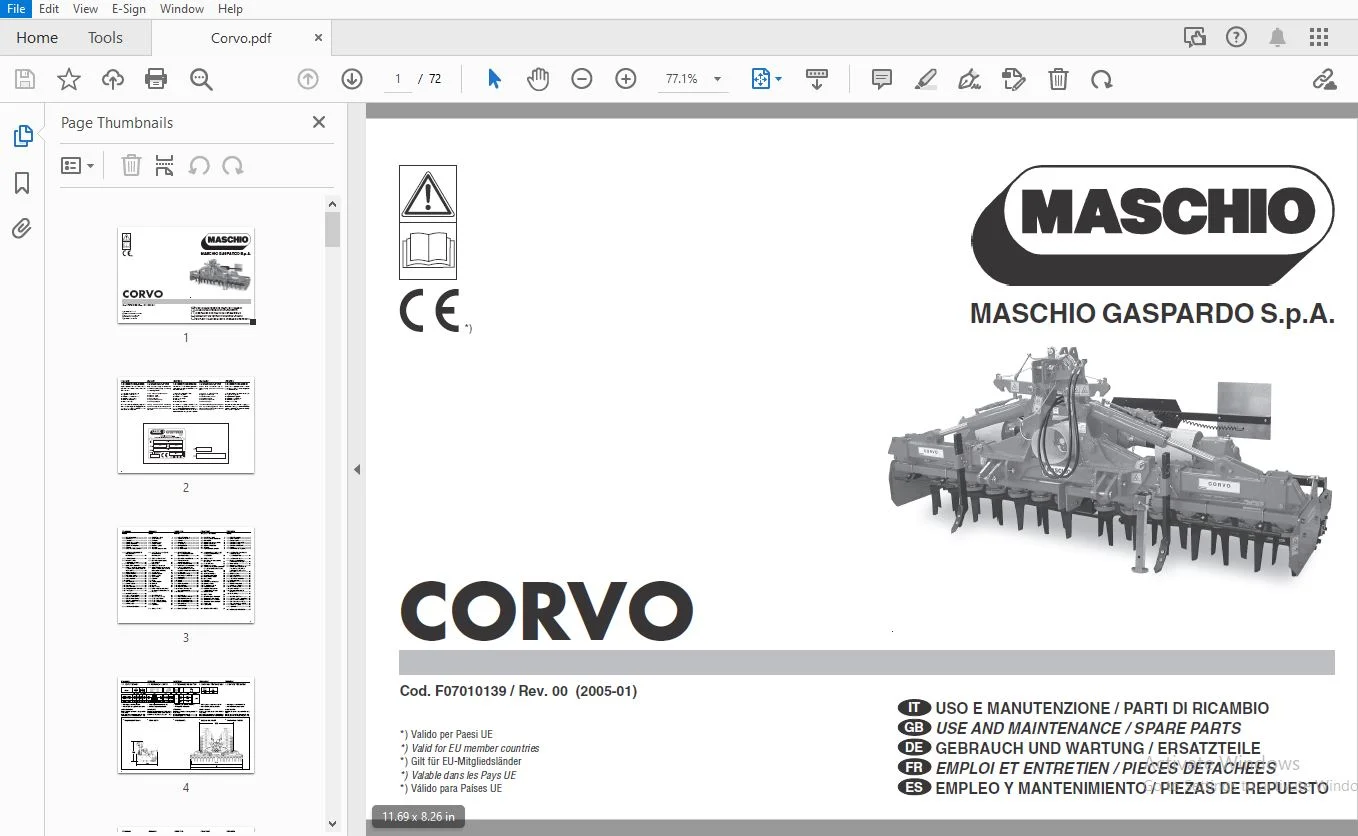
Task: Rotate page with toolbar rotate icon
Action: pyautogui.click(x=1102, y=79)
